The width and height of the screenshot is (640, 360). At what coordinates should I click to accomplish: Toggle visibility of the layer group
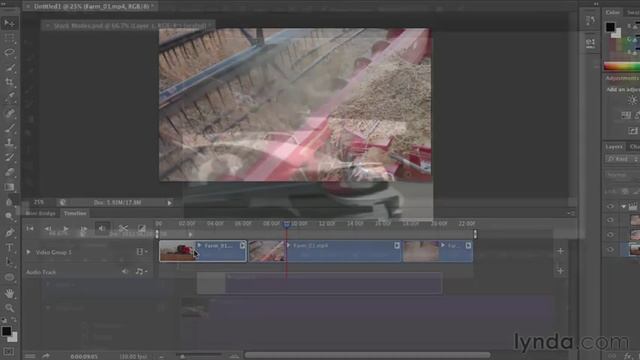coord(611,207)
